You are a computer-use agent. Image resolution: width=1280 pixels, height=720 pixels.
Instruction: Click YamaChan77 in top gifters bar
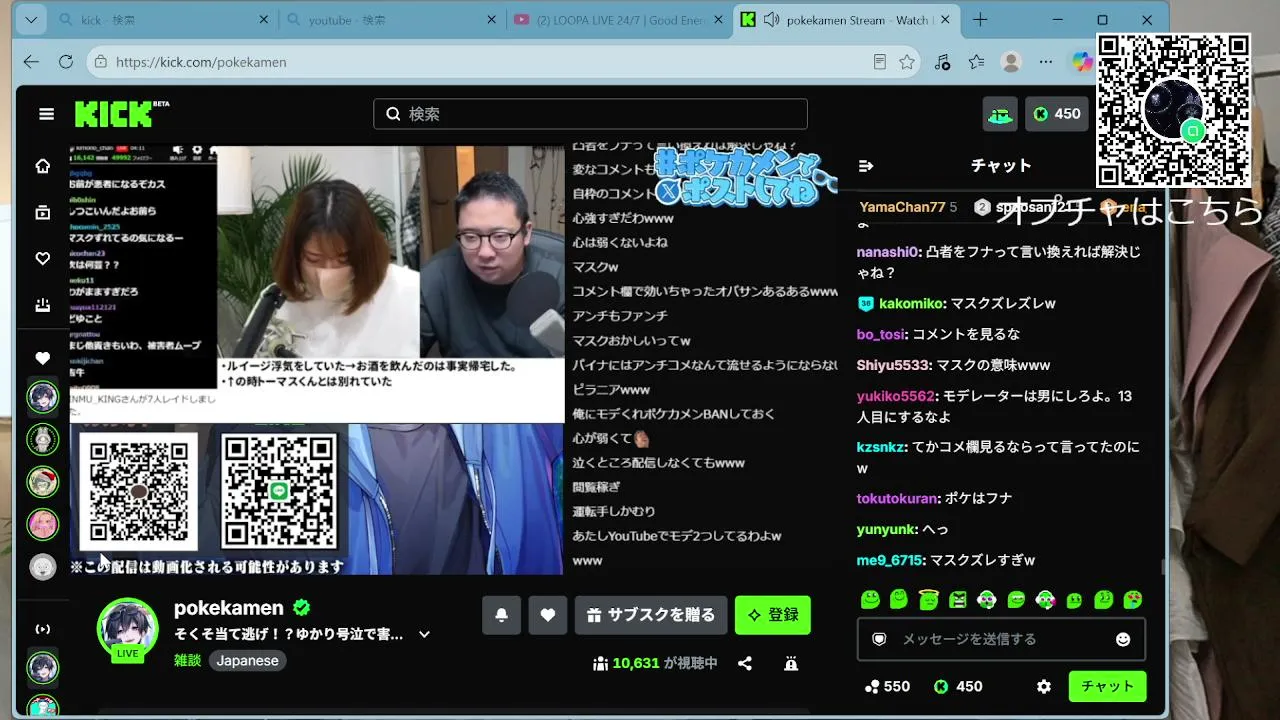[902, 207]
